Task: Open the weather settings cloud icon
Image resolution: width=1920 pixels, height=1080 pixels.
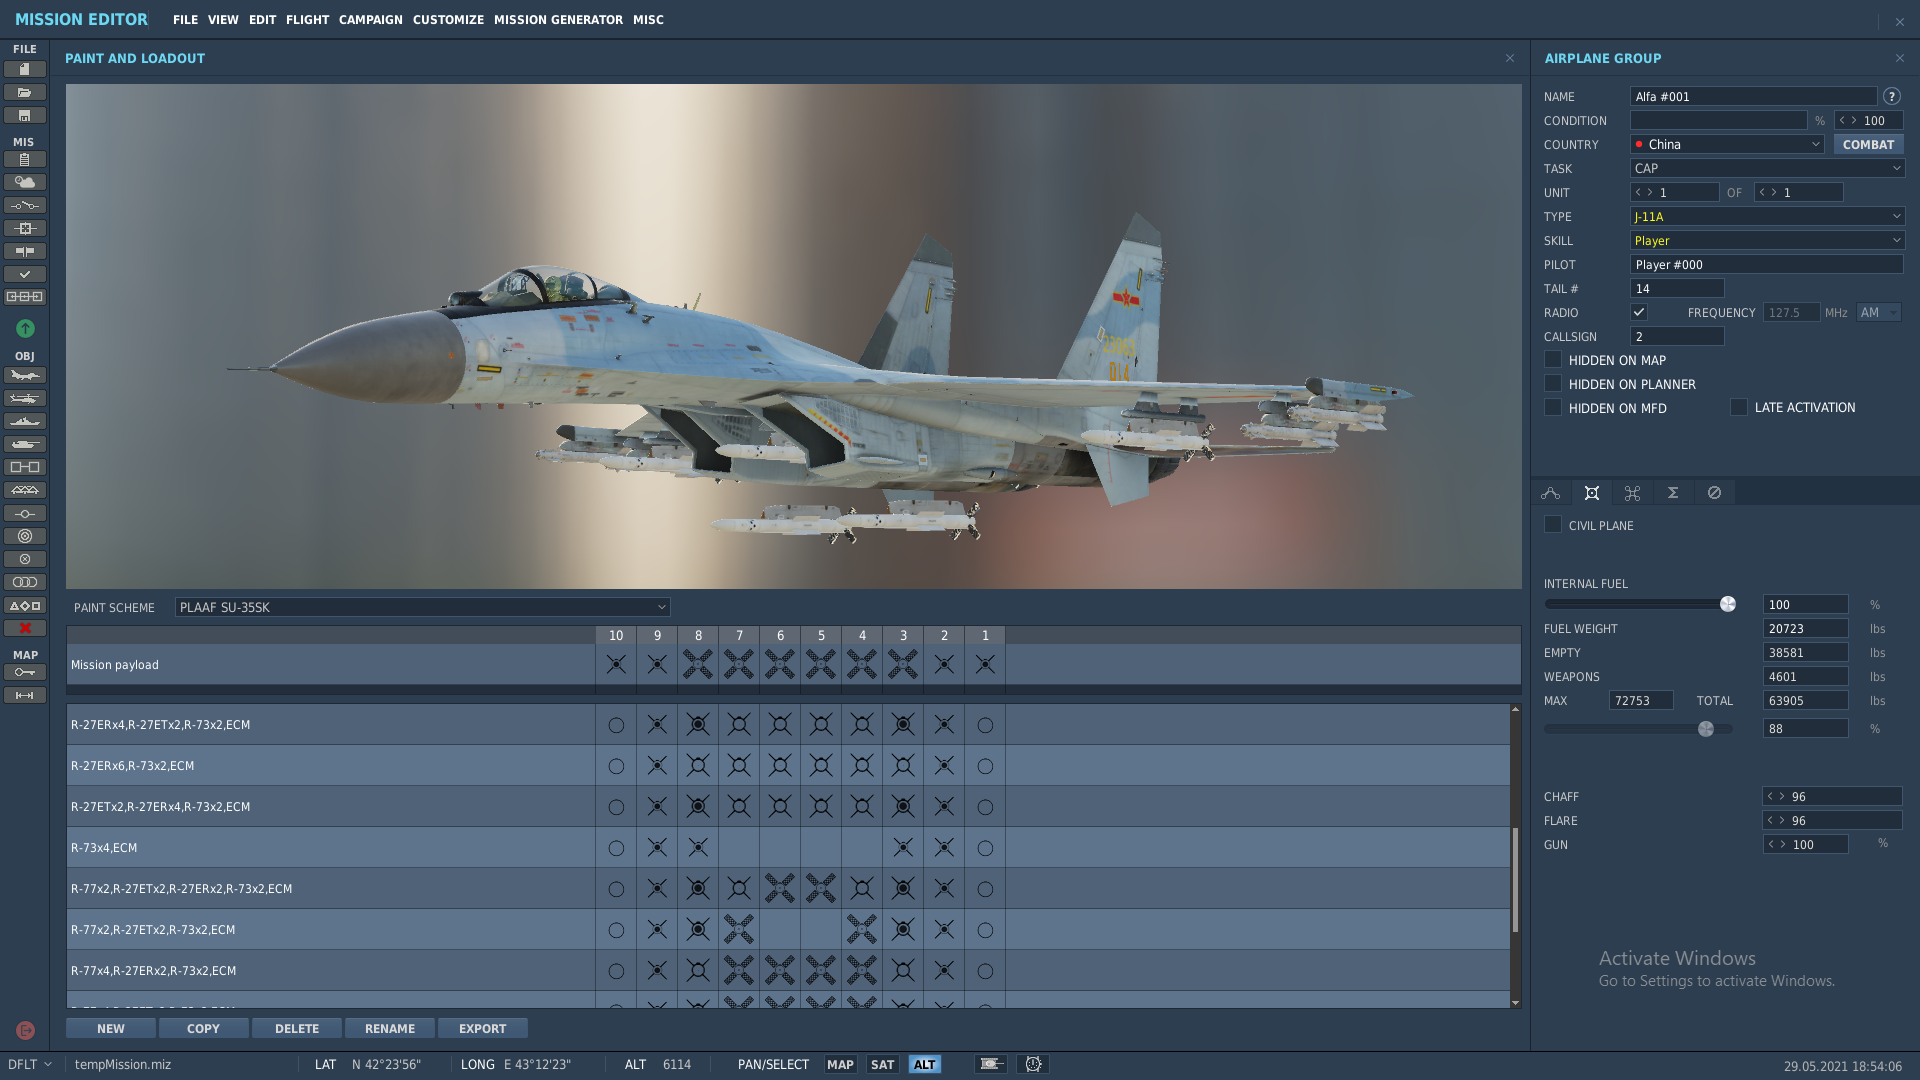Action: pyautogui.click(x=25, y=182)
